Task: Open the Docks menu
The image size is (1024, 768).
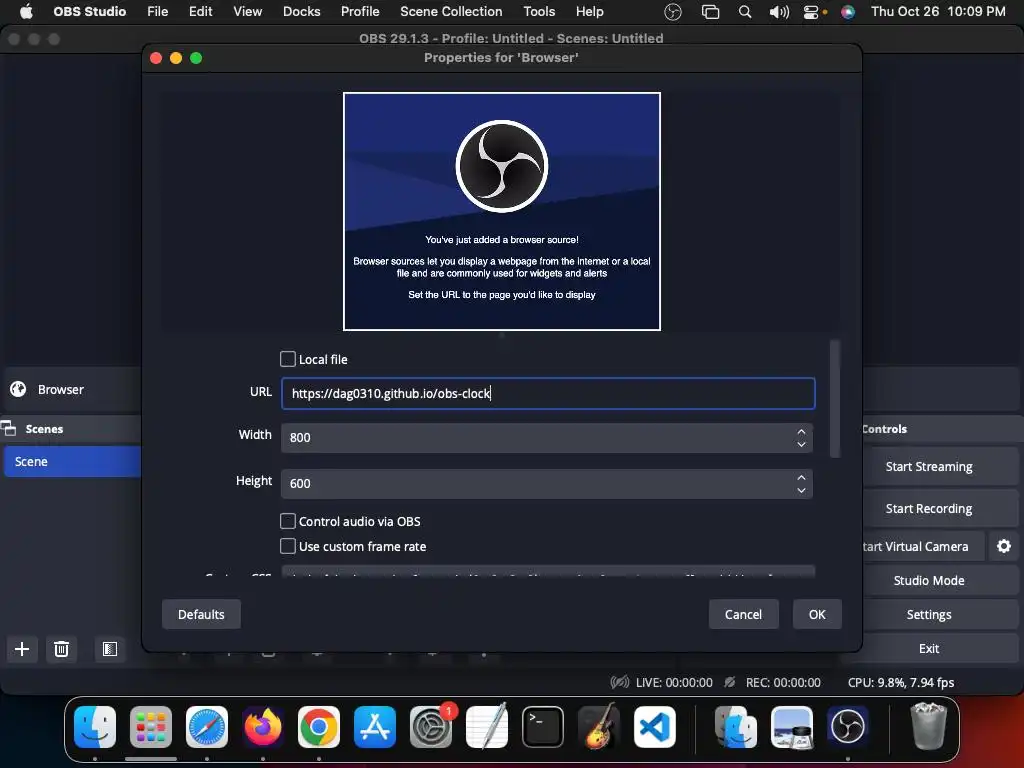Action: pyautogui.click(x=302, y=11)
